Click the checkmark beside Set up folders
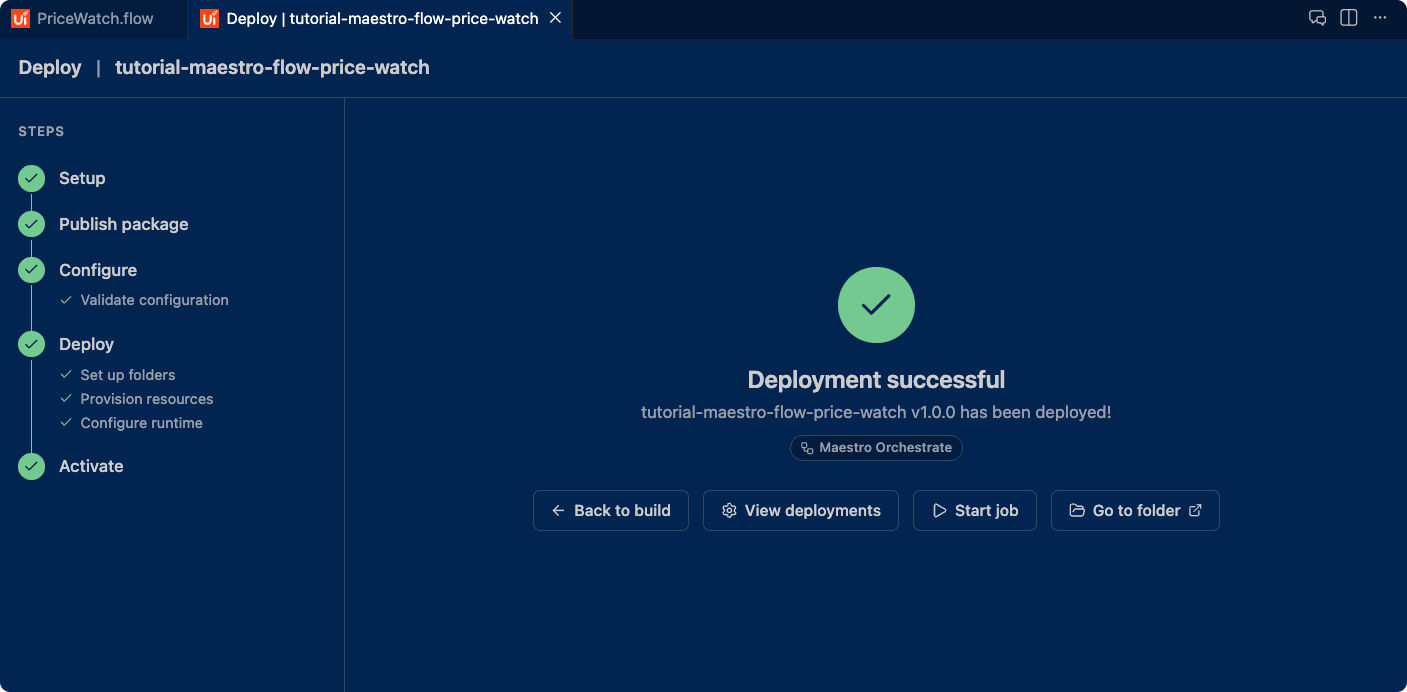Screen dimensions: 1407x692 [66, 375]
